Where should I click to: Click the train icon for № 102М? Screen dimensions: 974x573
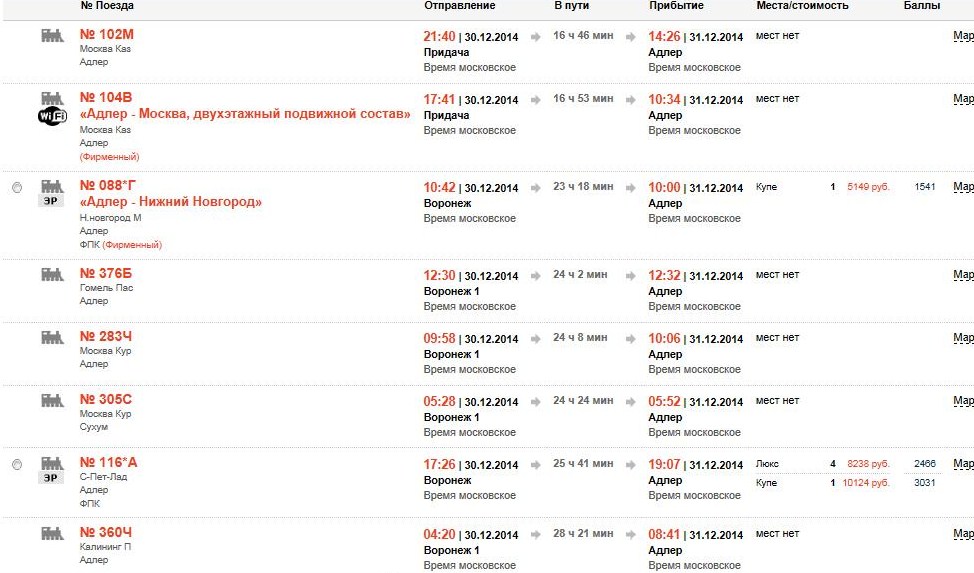click(52, 35)
